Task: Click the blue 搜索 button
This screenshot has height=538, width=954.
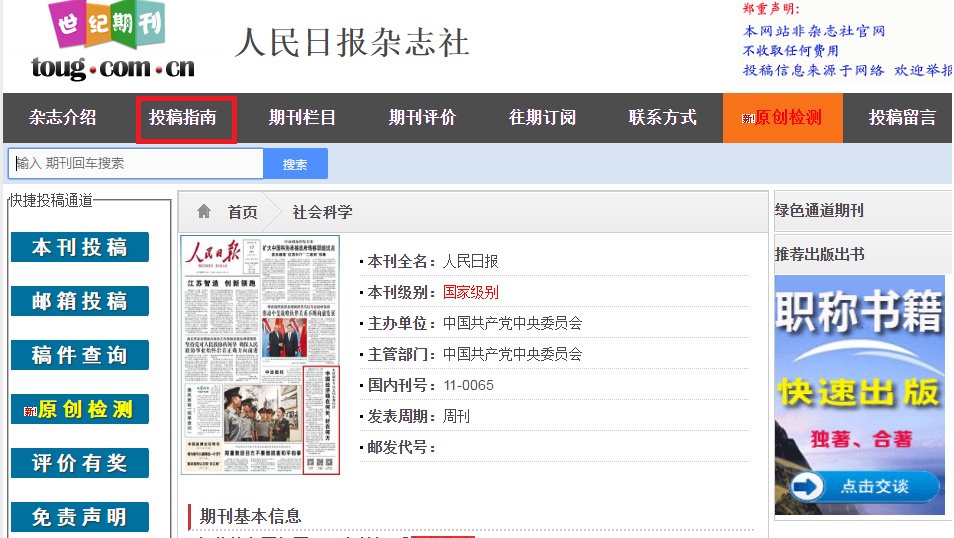Action: [x=295, y=164]
